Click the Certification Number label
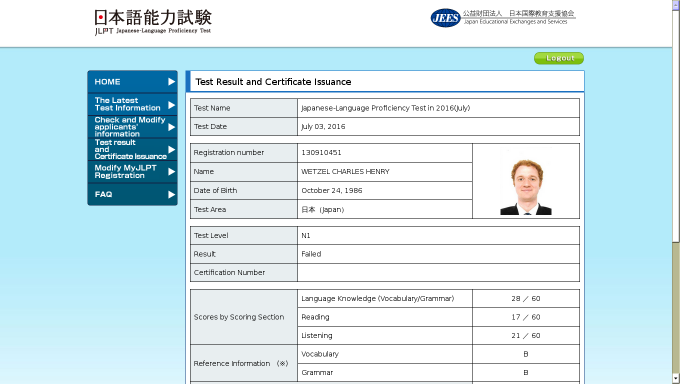 point(229,272)
